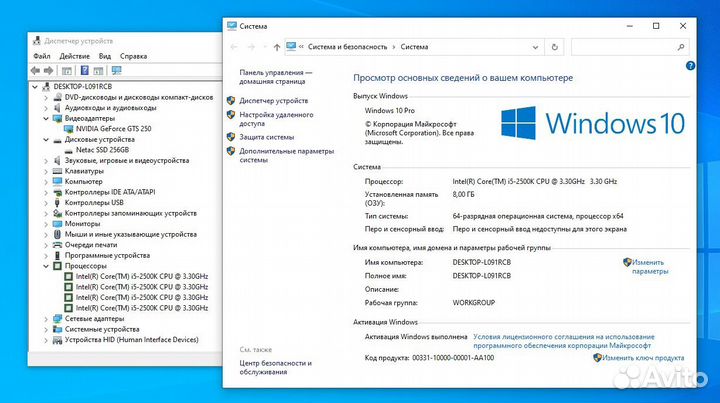Open Панель управления домашняя страница link
This screenshot has width=720, height=403.
(x=276, y=77)
